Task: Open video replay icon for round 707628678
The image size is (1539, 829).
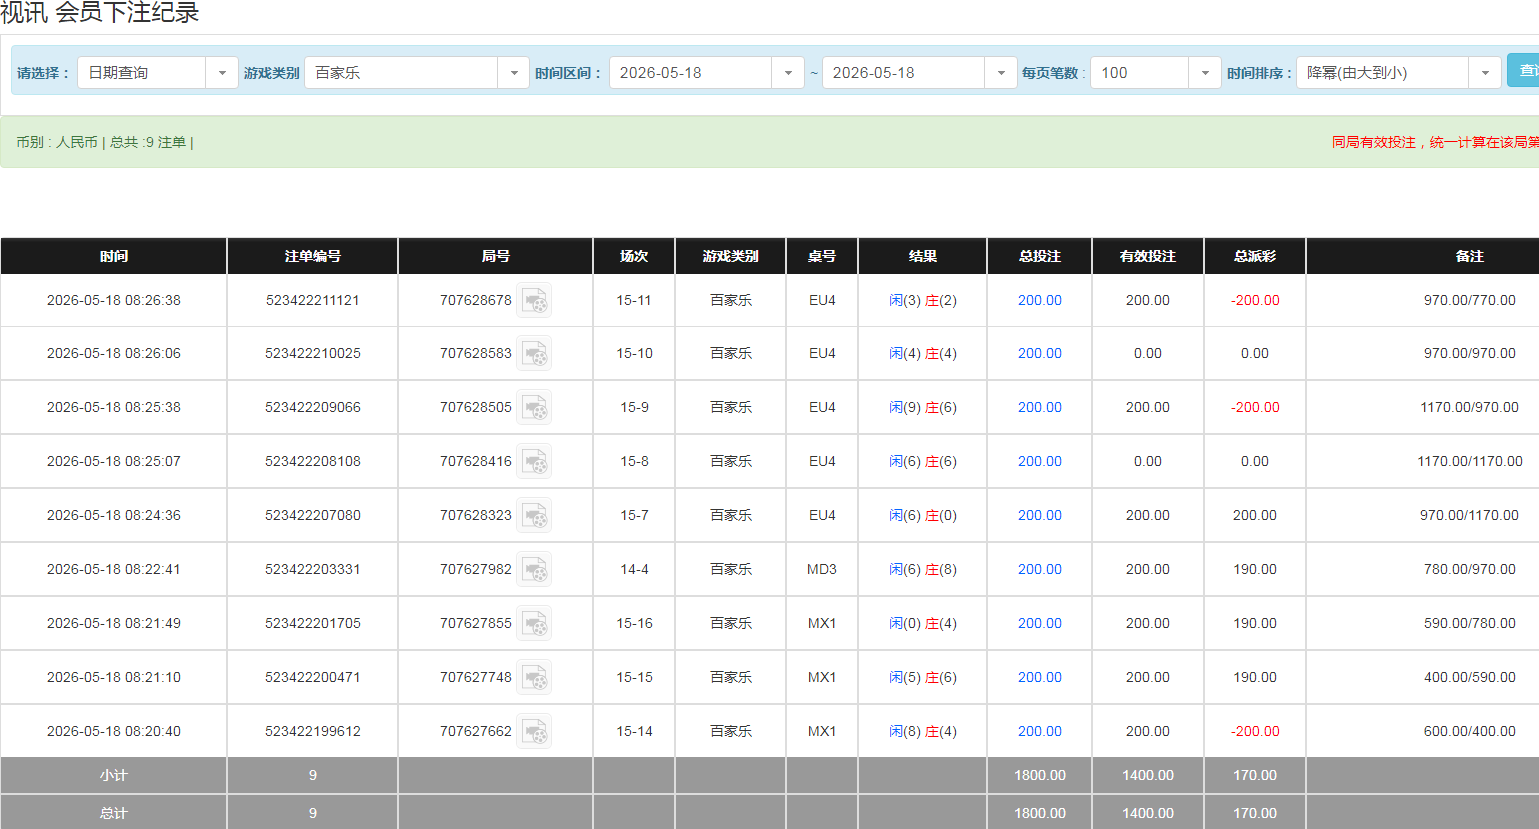Action: [534, 300]
